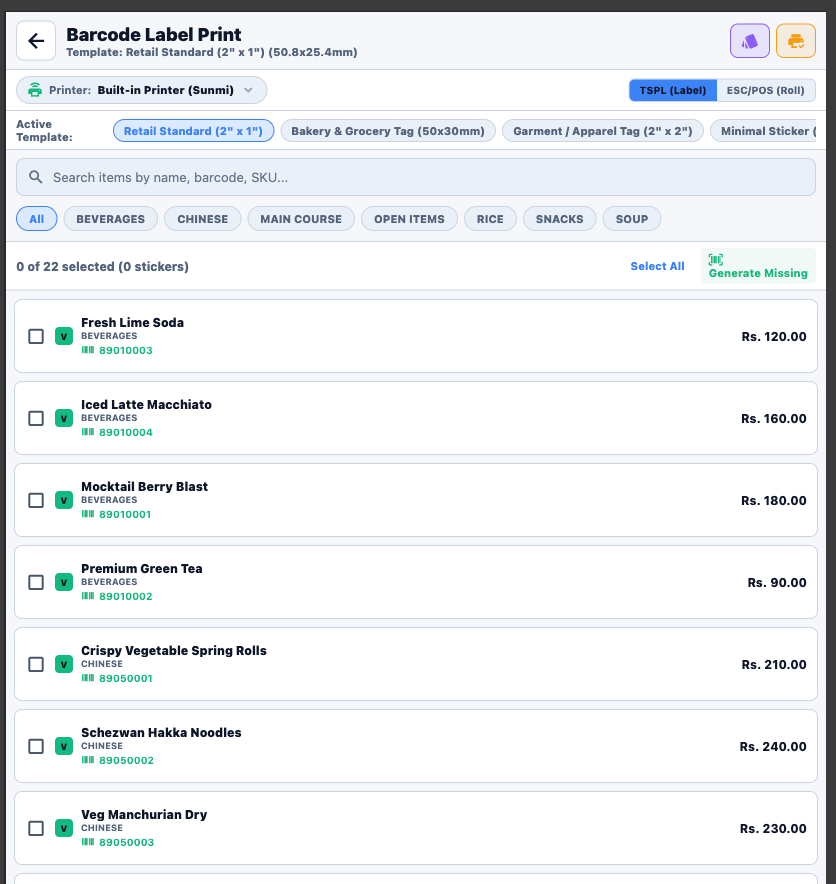The image size is (836, 884).
Task: Go back using the arrow button
Action: 36,41
